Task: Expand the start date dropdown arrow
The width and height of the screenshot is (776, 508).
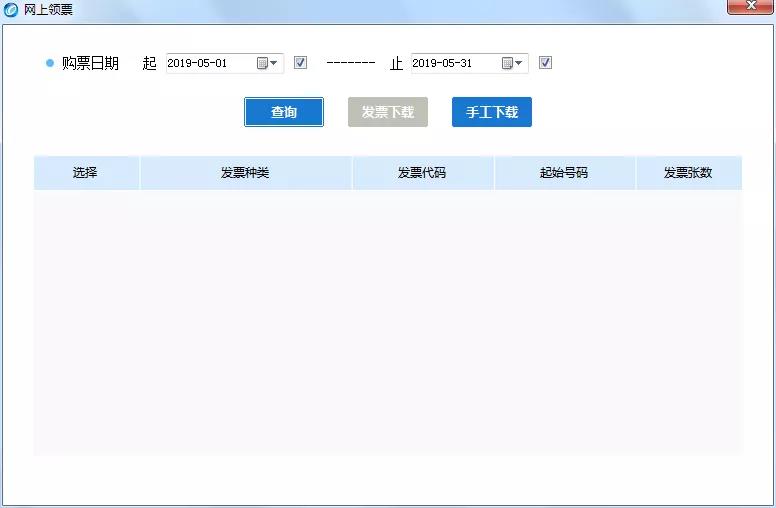Action: coord(274,63)
